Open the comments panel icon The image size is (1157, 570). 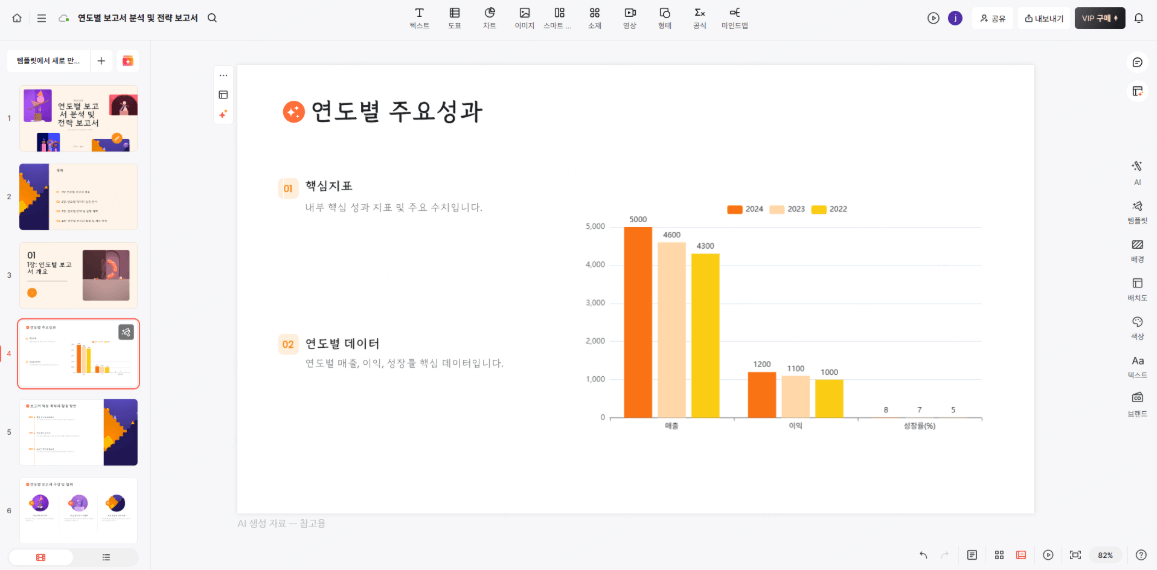point(1138,62)
